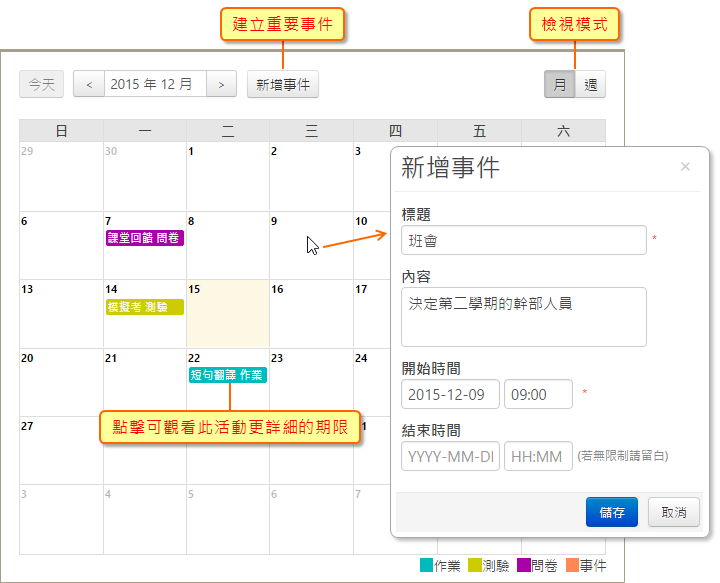
Task: Go to previous month with left arrow
Action: click(x=89, y=85)
